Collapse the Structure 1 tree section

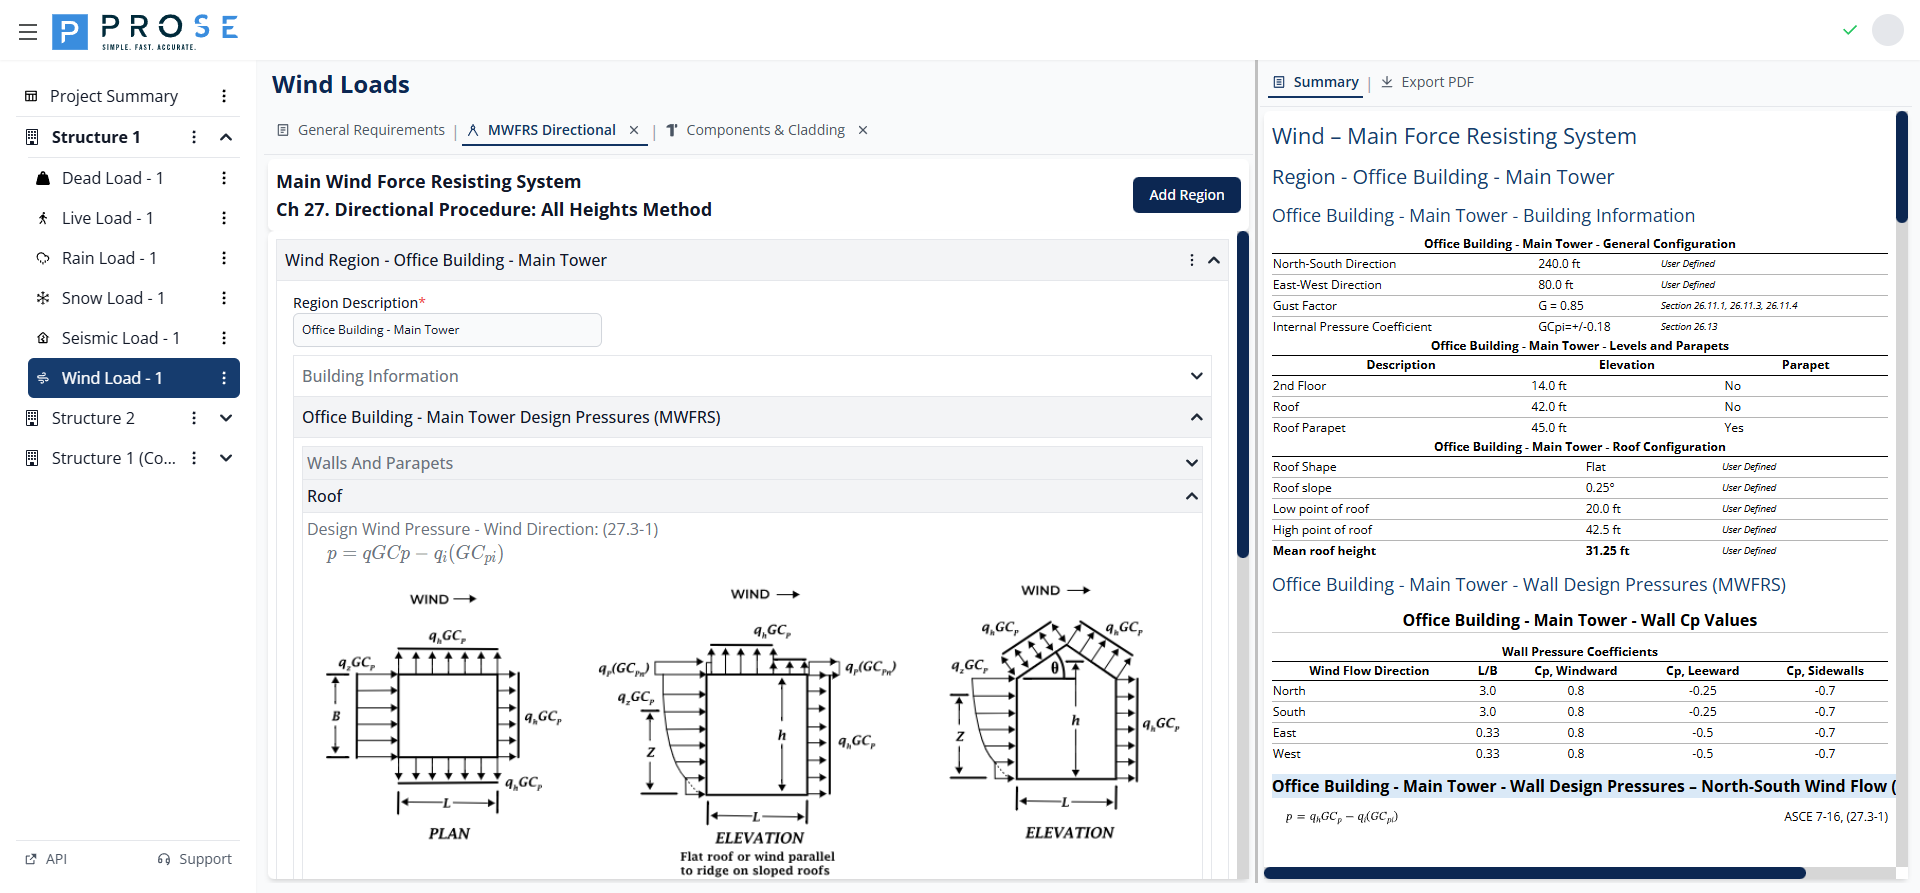click(226, 137)
